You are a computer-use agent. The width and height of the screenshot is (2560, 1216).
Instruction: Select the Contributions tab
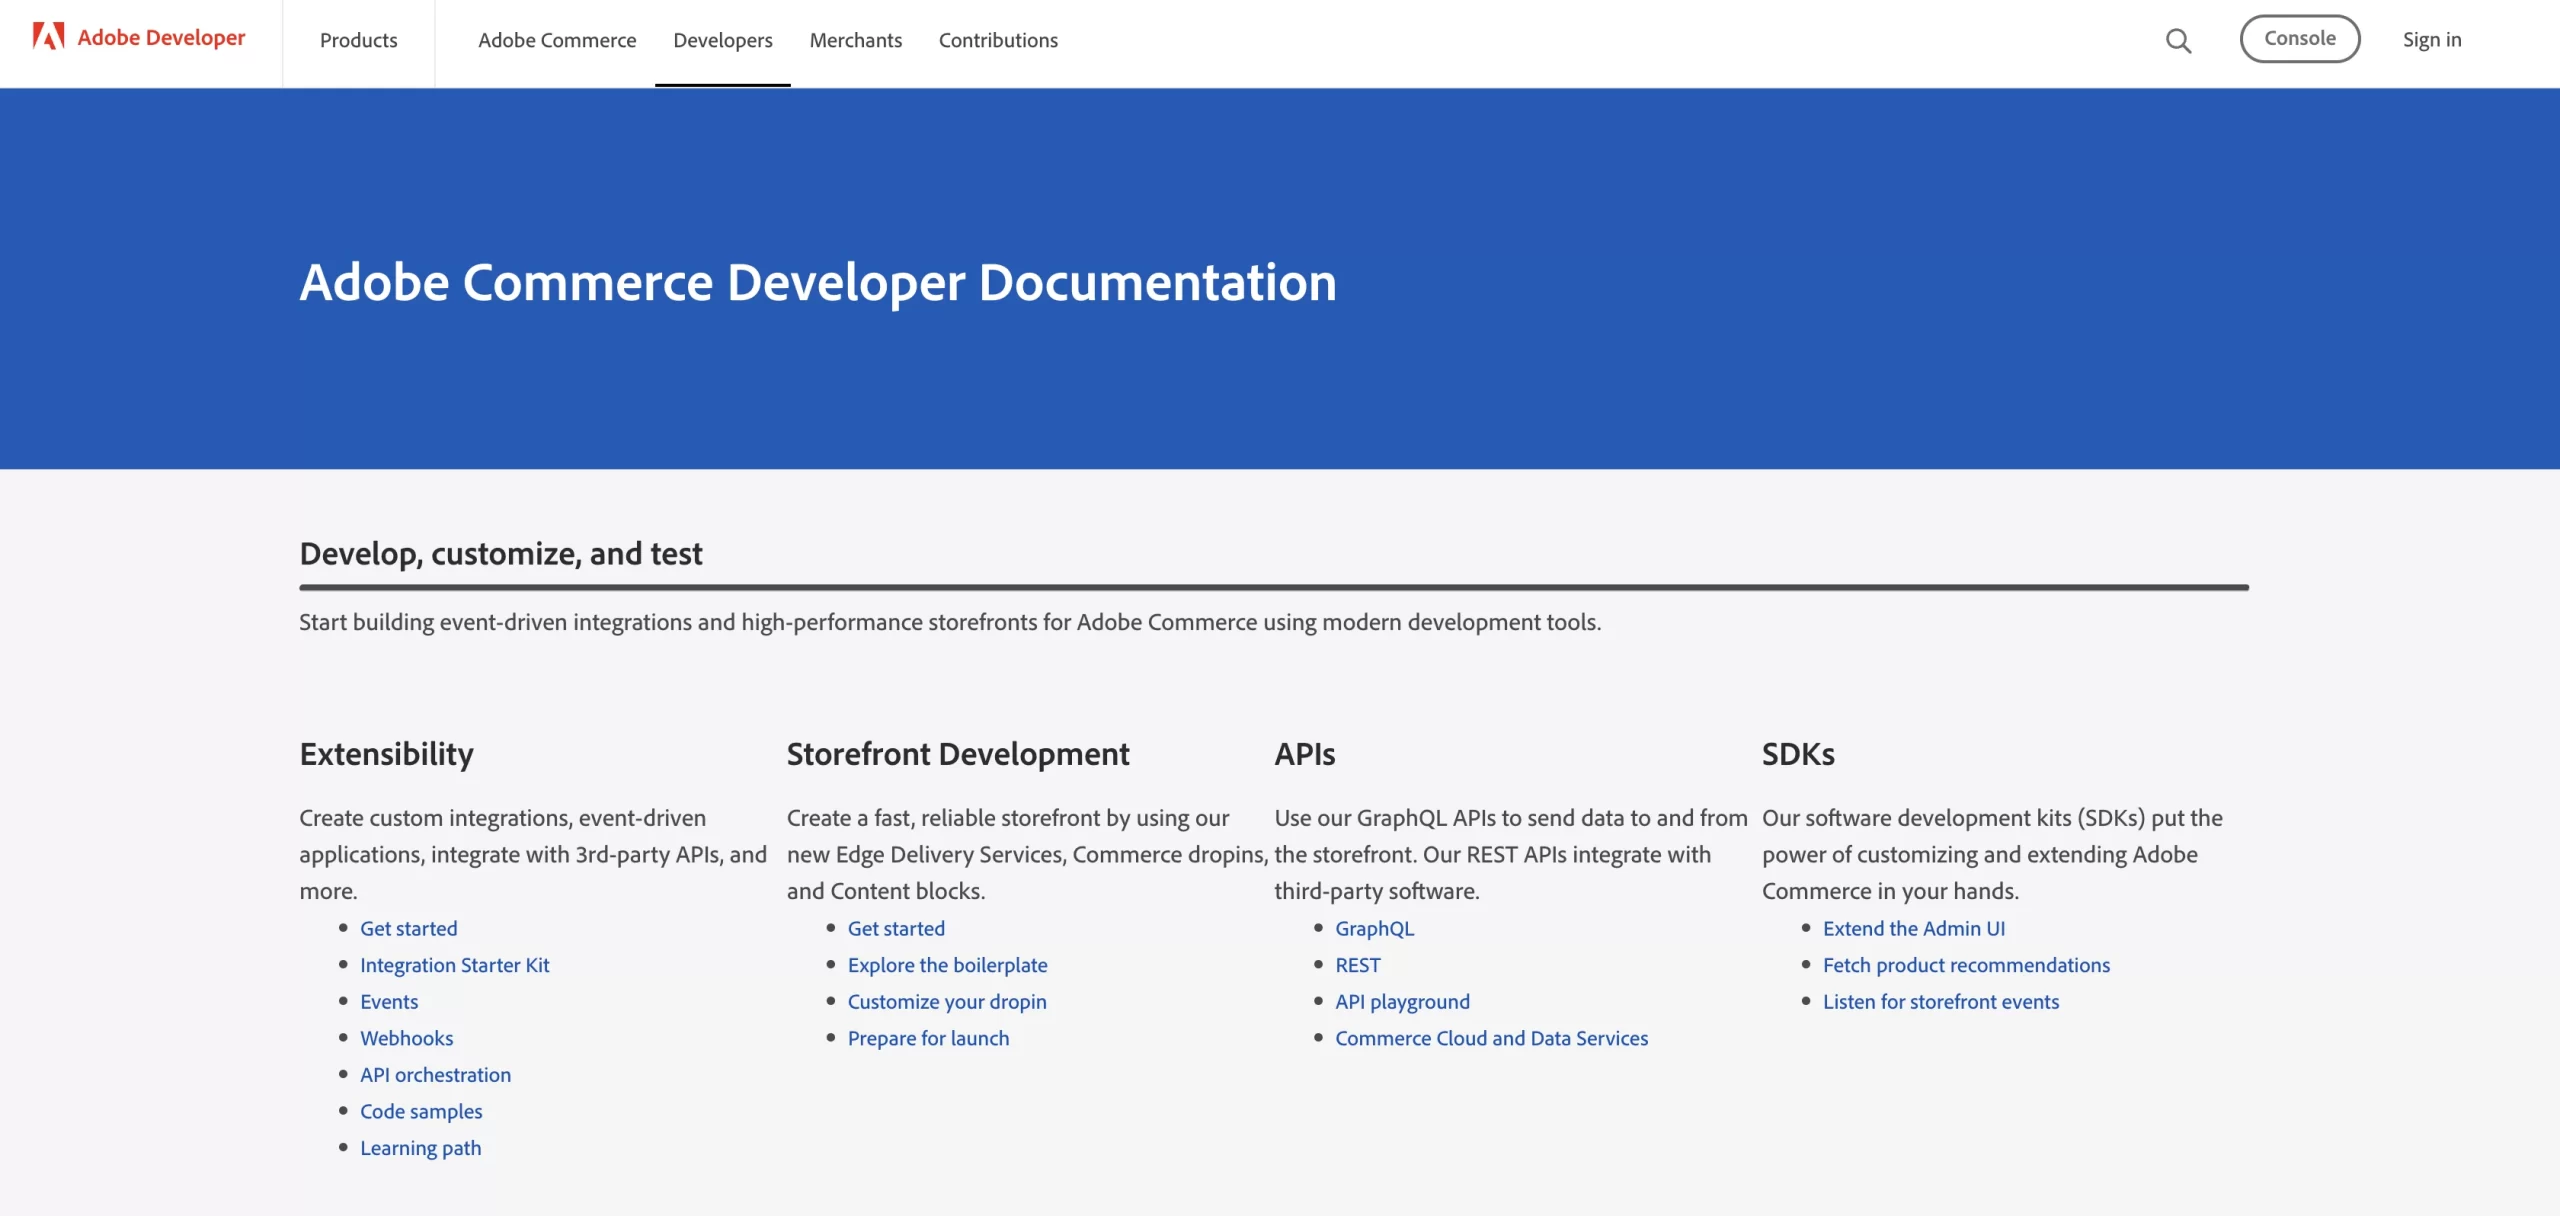point(998,40)
